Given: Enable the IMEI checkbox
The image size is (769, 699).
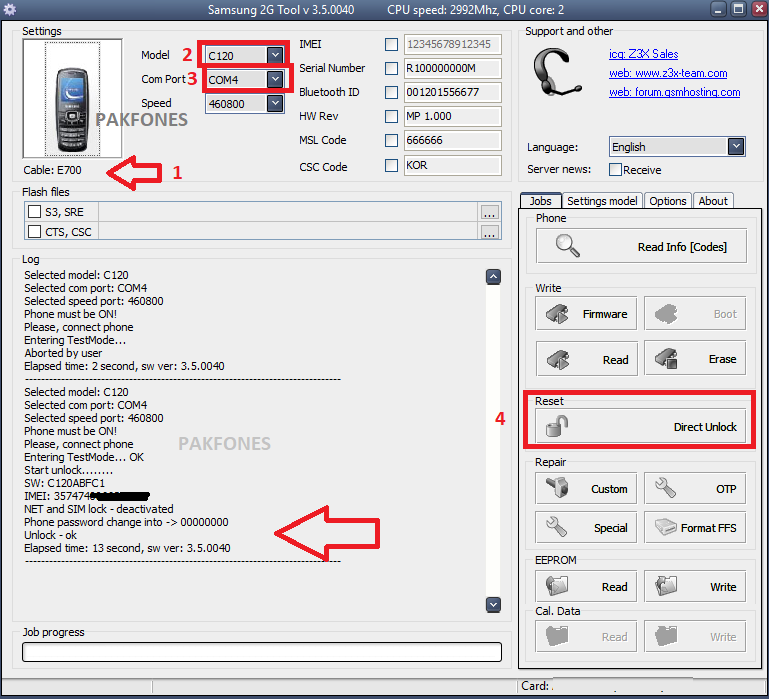Looking at the screenshot, I should tap(391, 45).
